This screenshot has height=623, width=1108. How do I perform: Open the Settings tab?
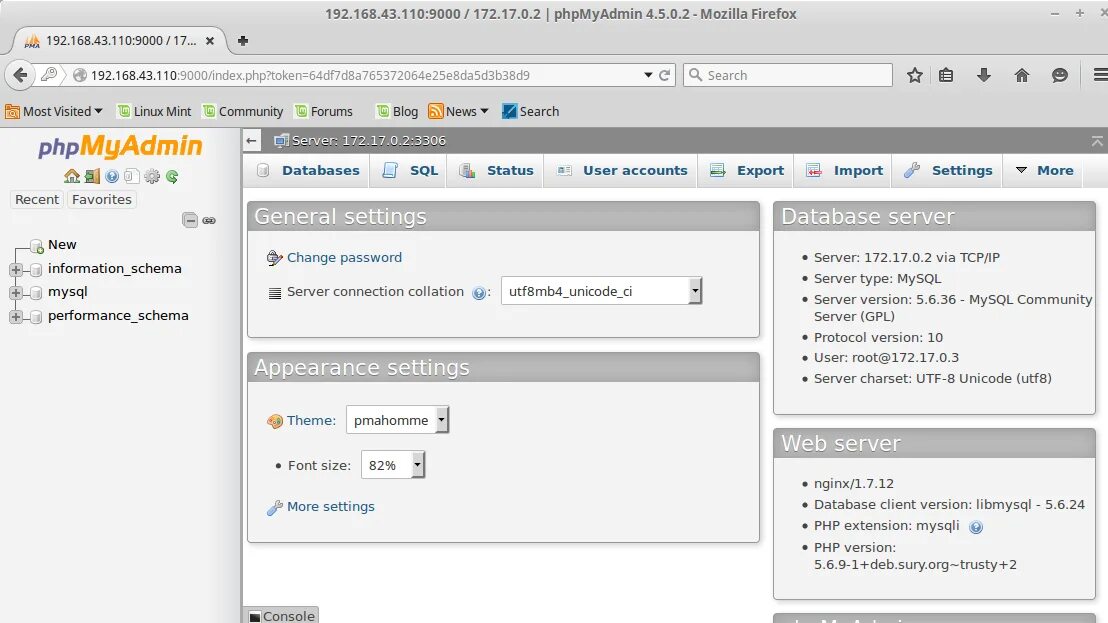point(948,170)
